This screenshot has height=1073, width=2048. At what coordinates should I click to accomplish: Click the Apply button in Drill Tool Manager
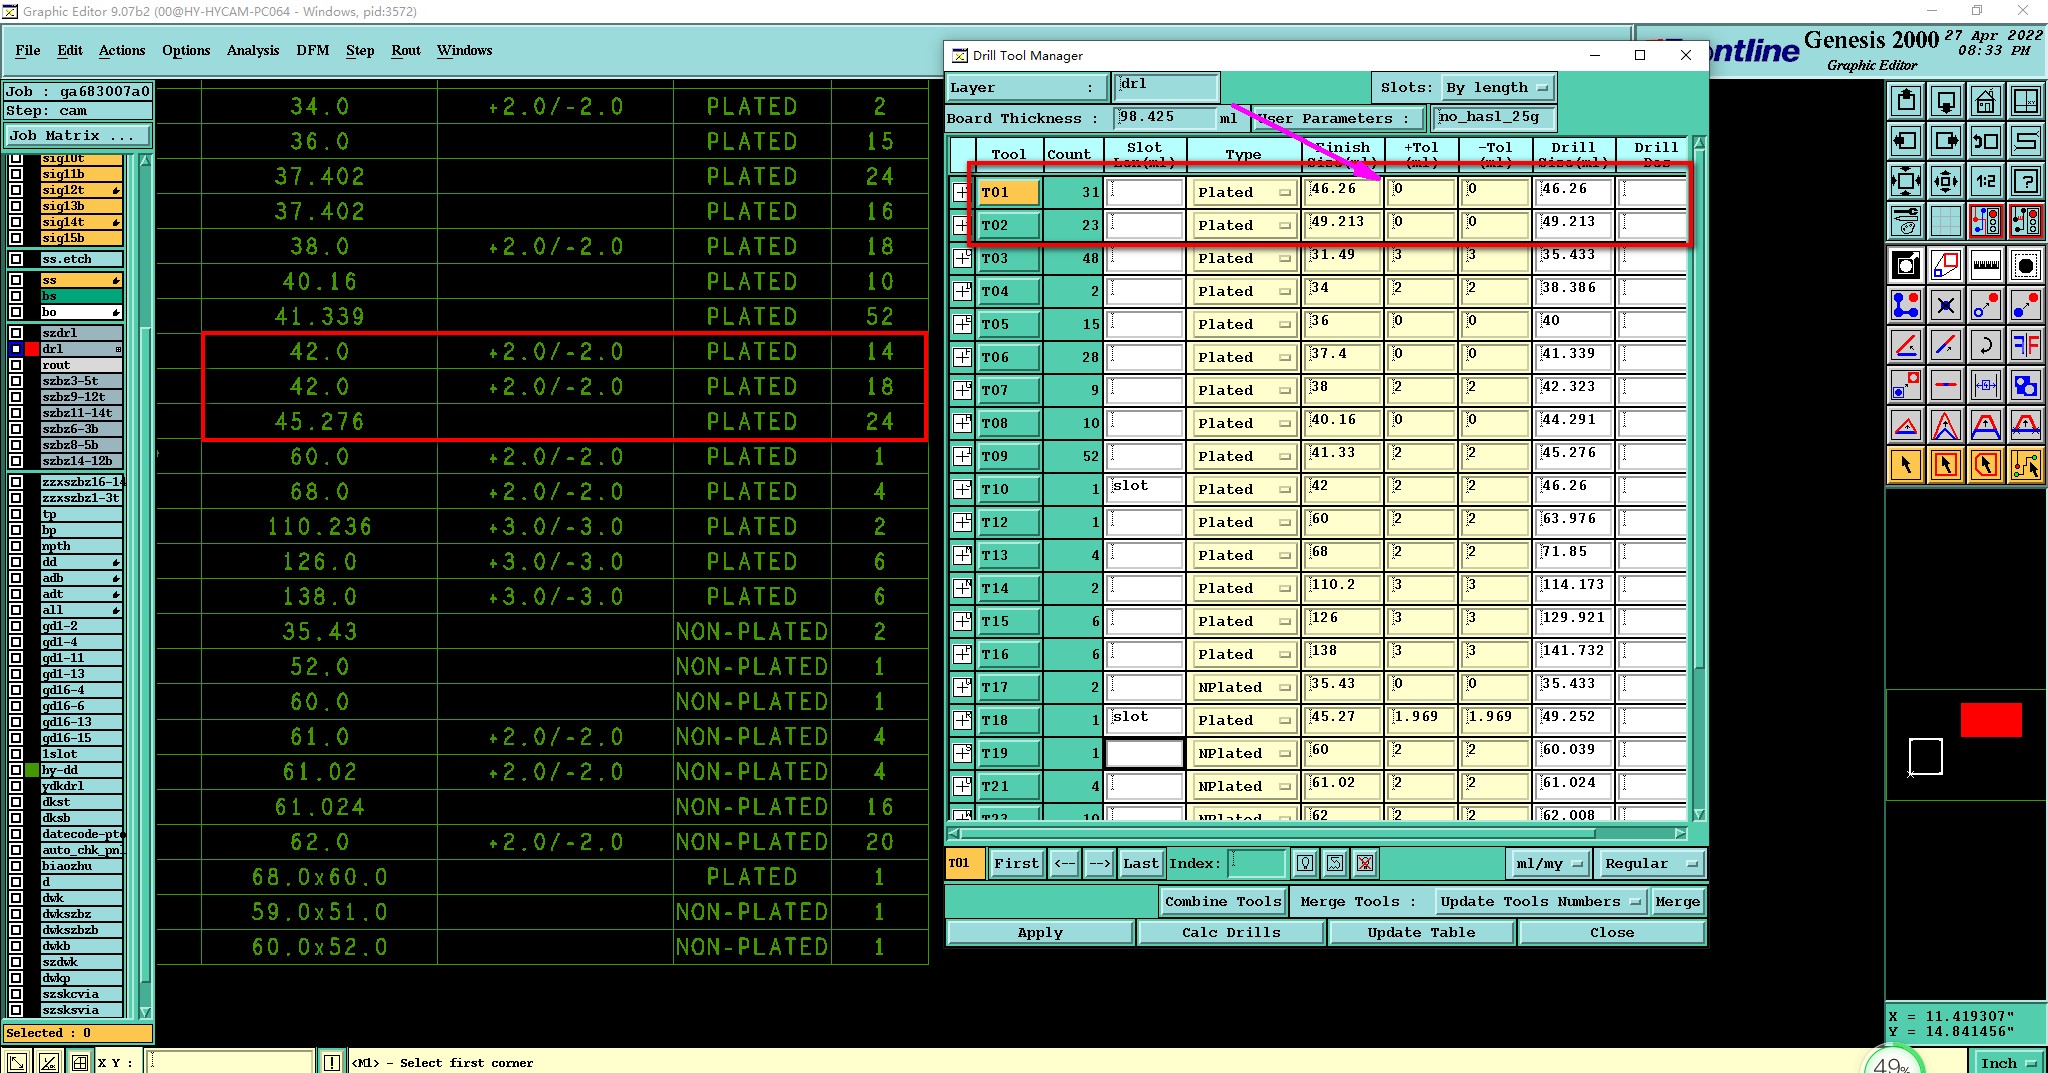1040,932
